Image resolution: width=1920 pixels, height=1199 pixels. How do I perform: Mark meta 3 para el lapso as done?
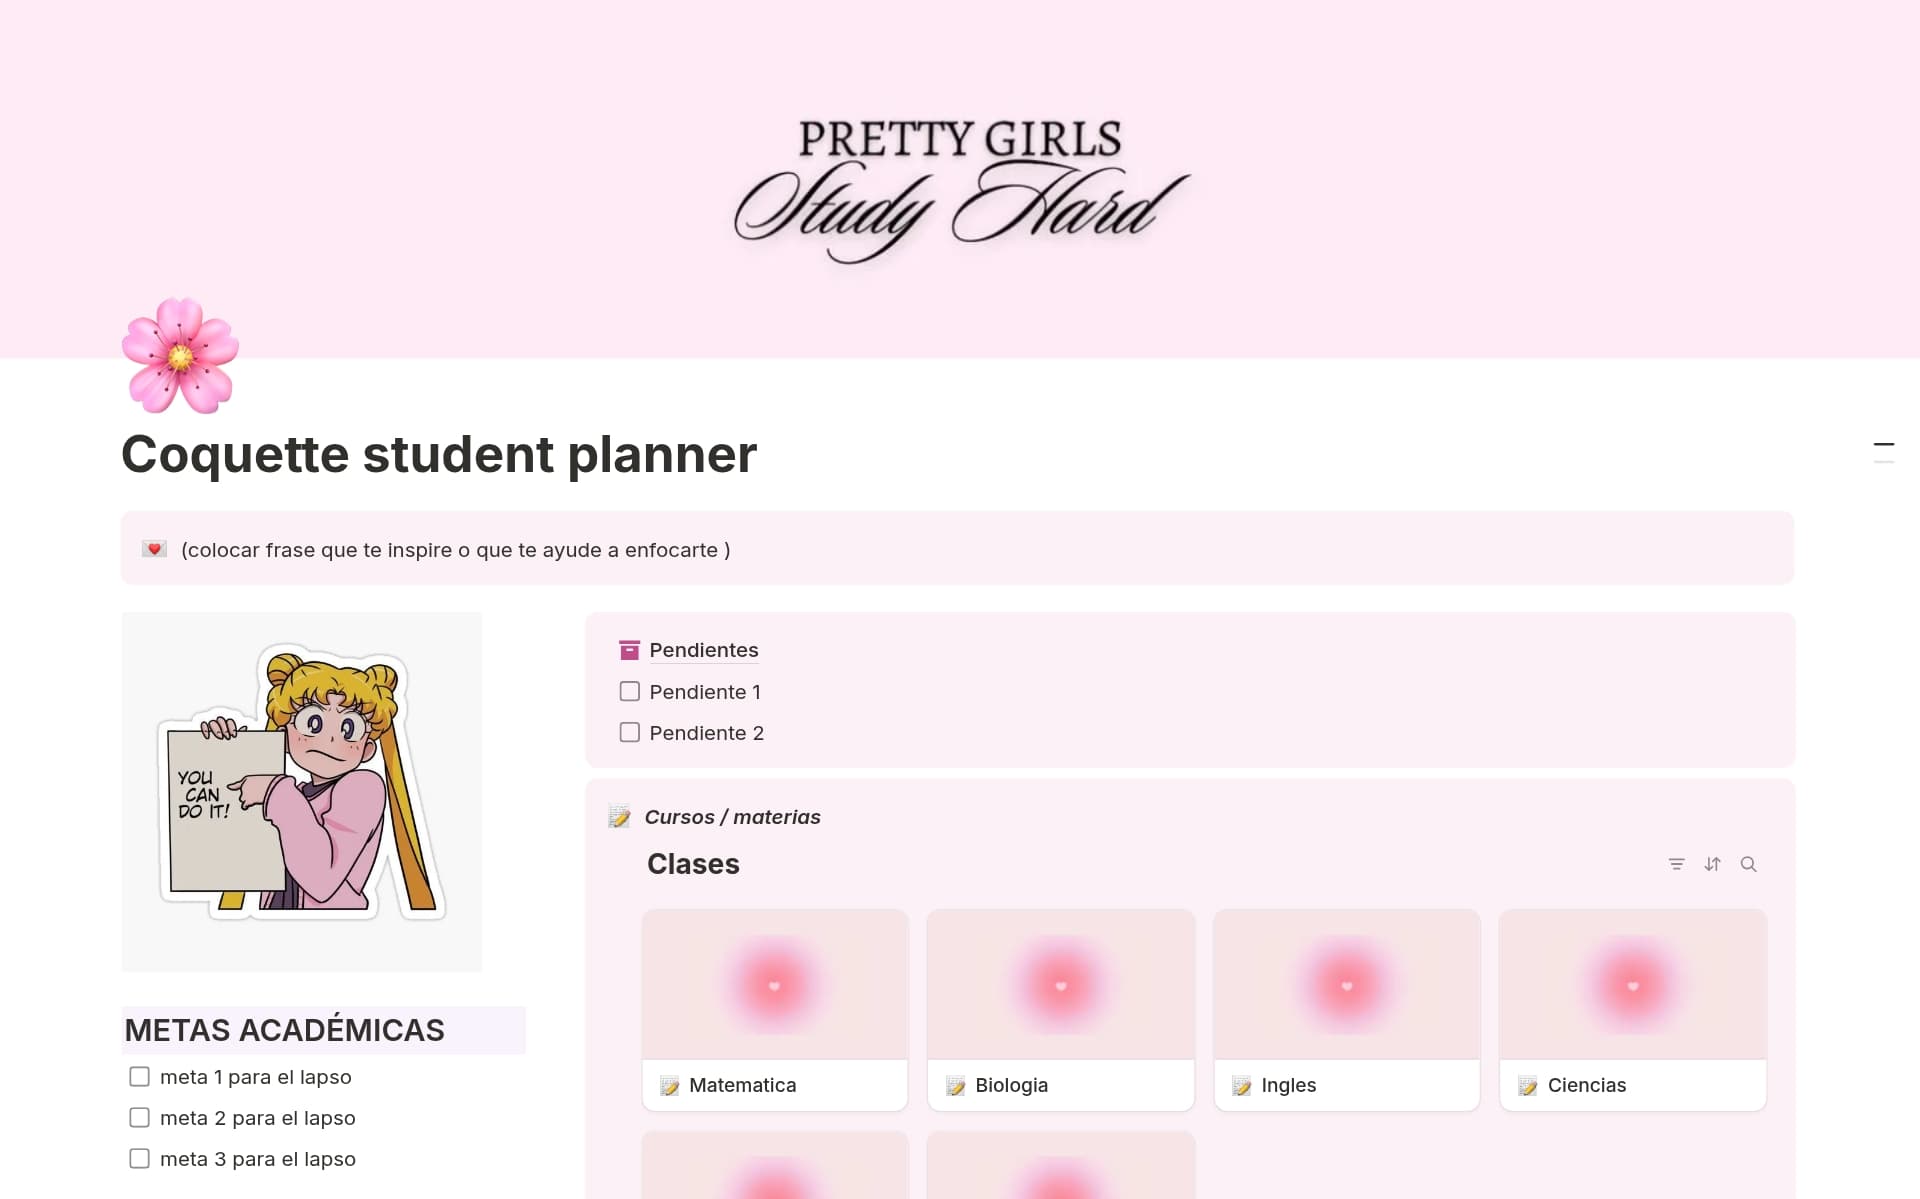pos(140,1159)
